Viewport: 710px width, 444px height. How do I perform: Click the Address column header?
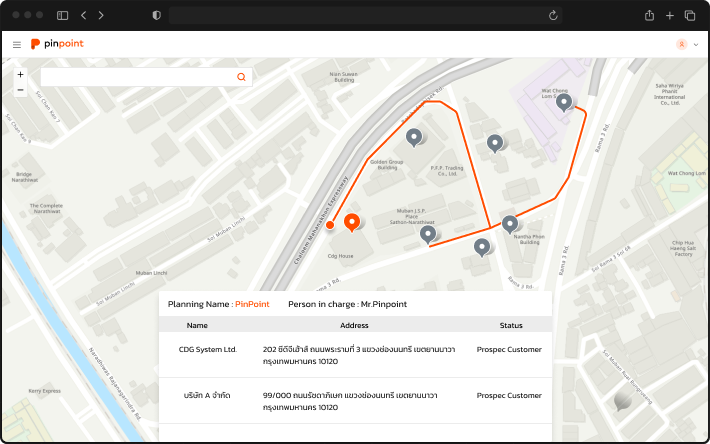click(354, 325)
